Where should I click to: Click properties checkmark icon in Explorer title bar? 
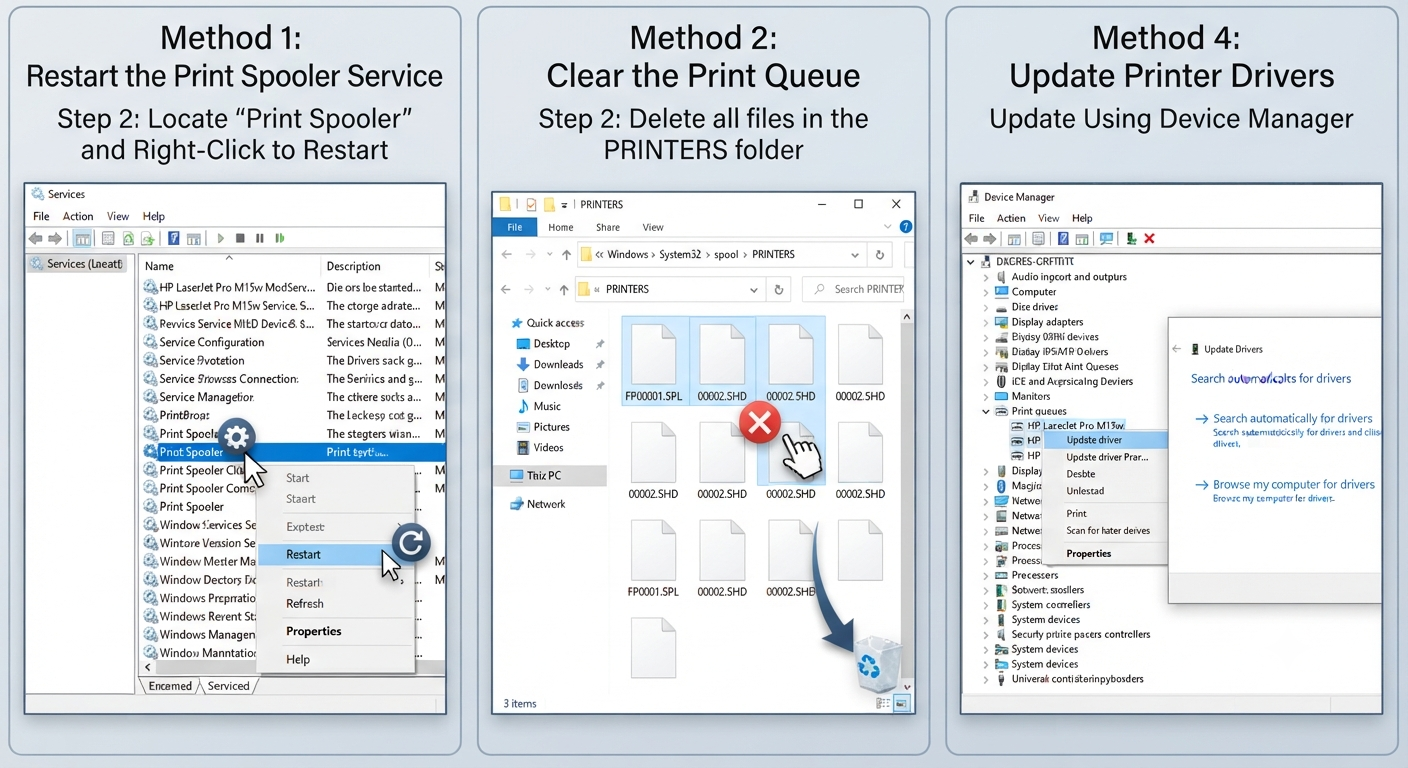pos(532,204)
